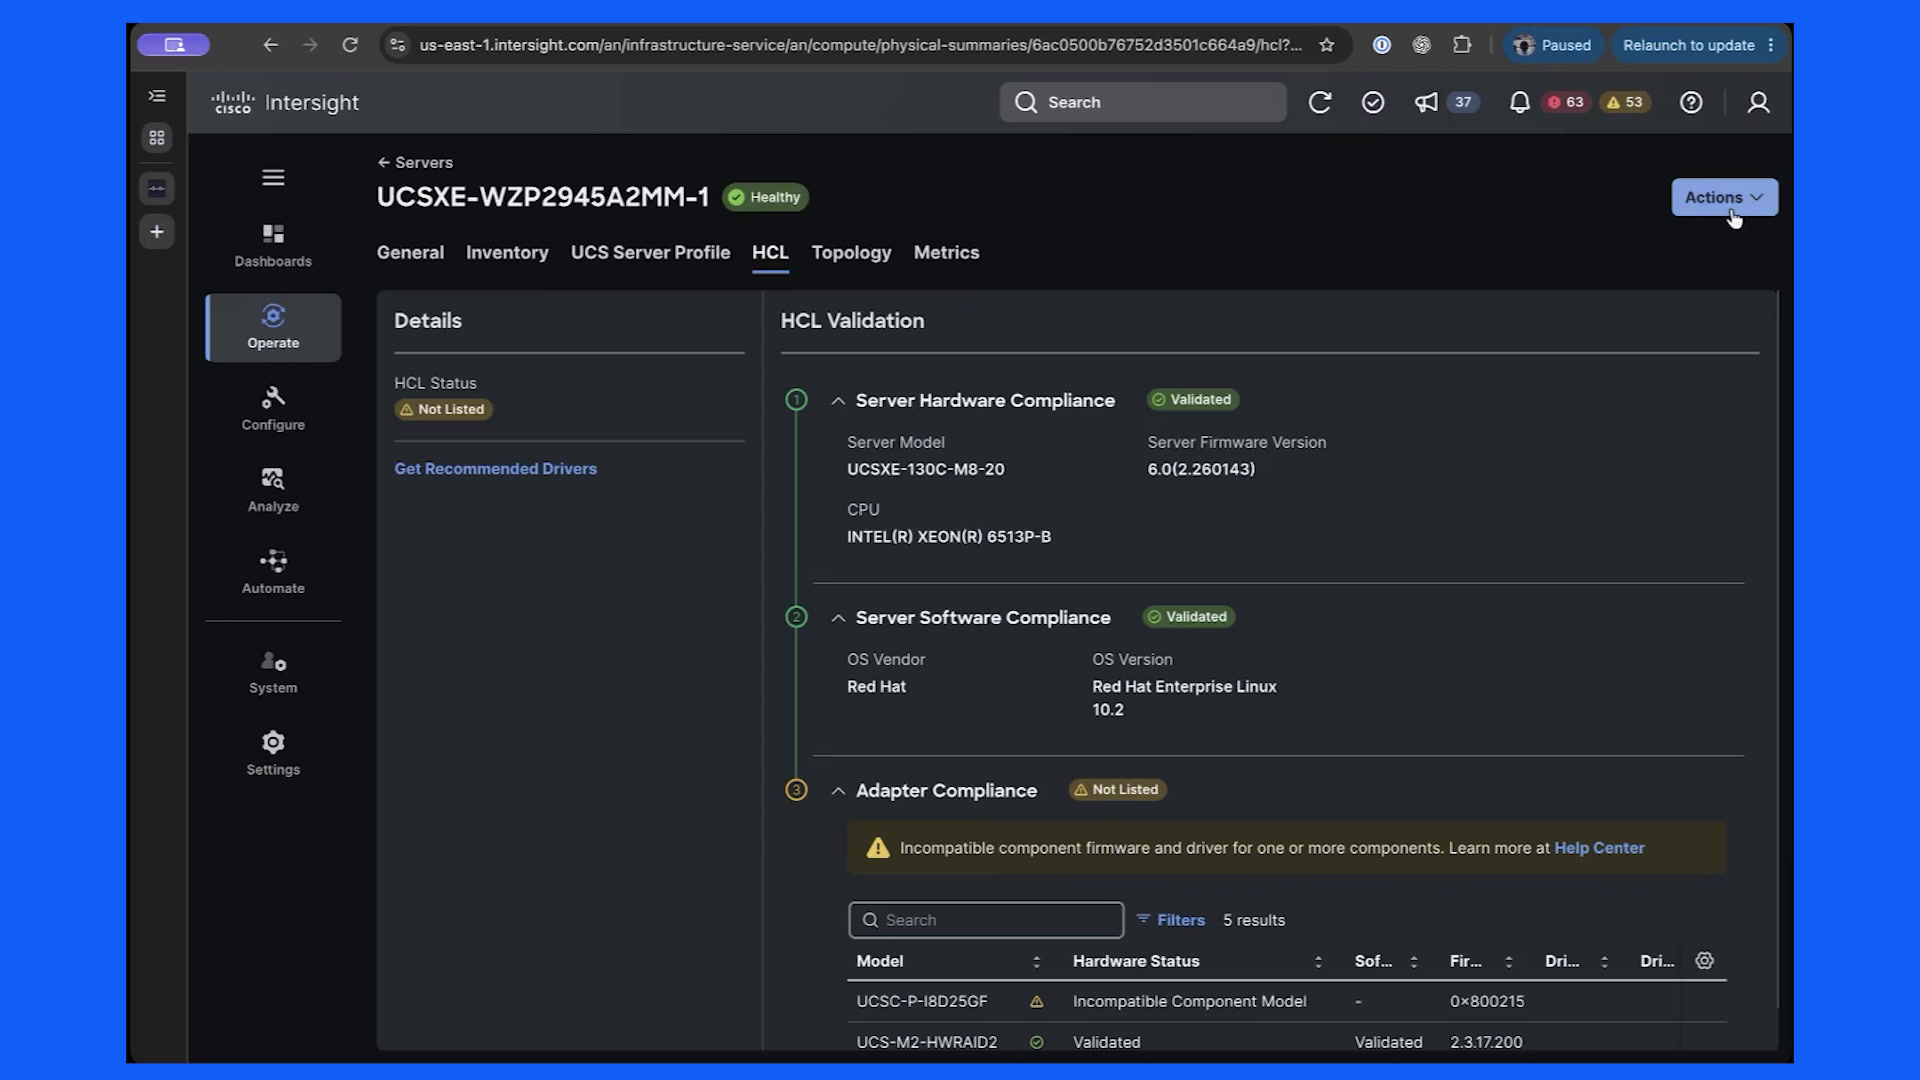Collapse the hamburger navigation menu

click(x=273, y=178)
